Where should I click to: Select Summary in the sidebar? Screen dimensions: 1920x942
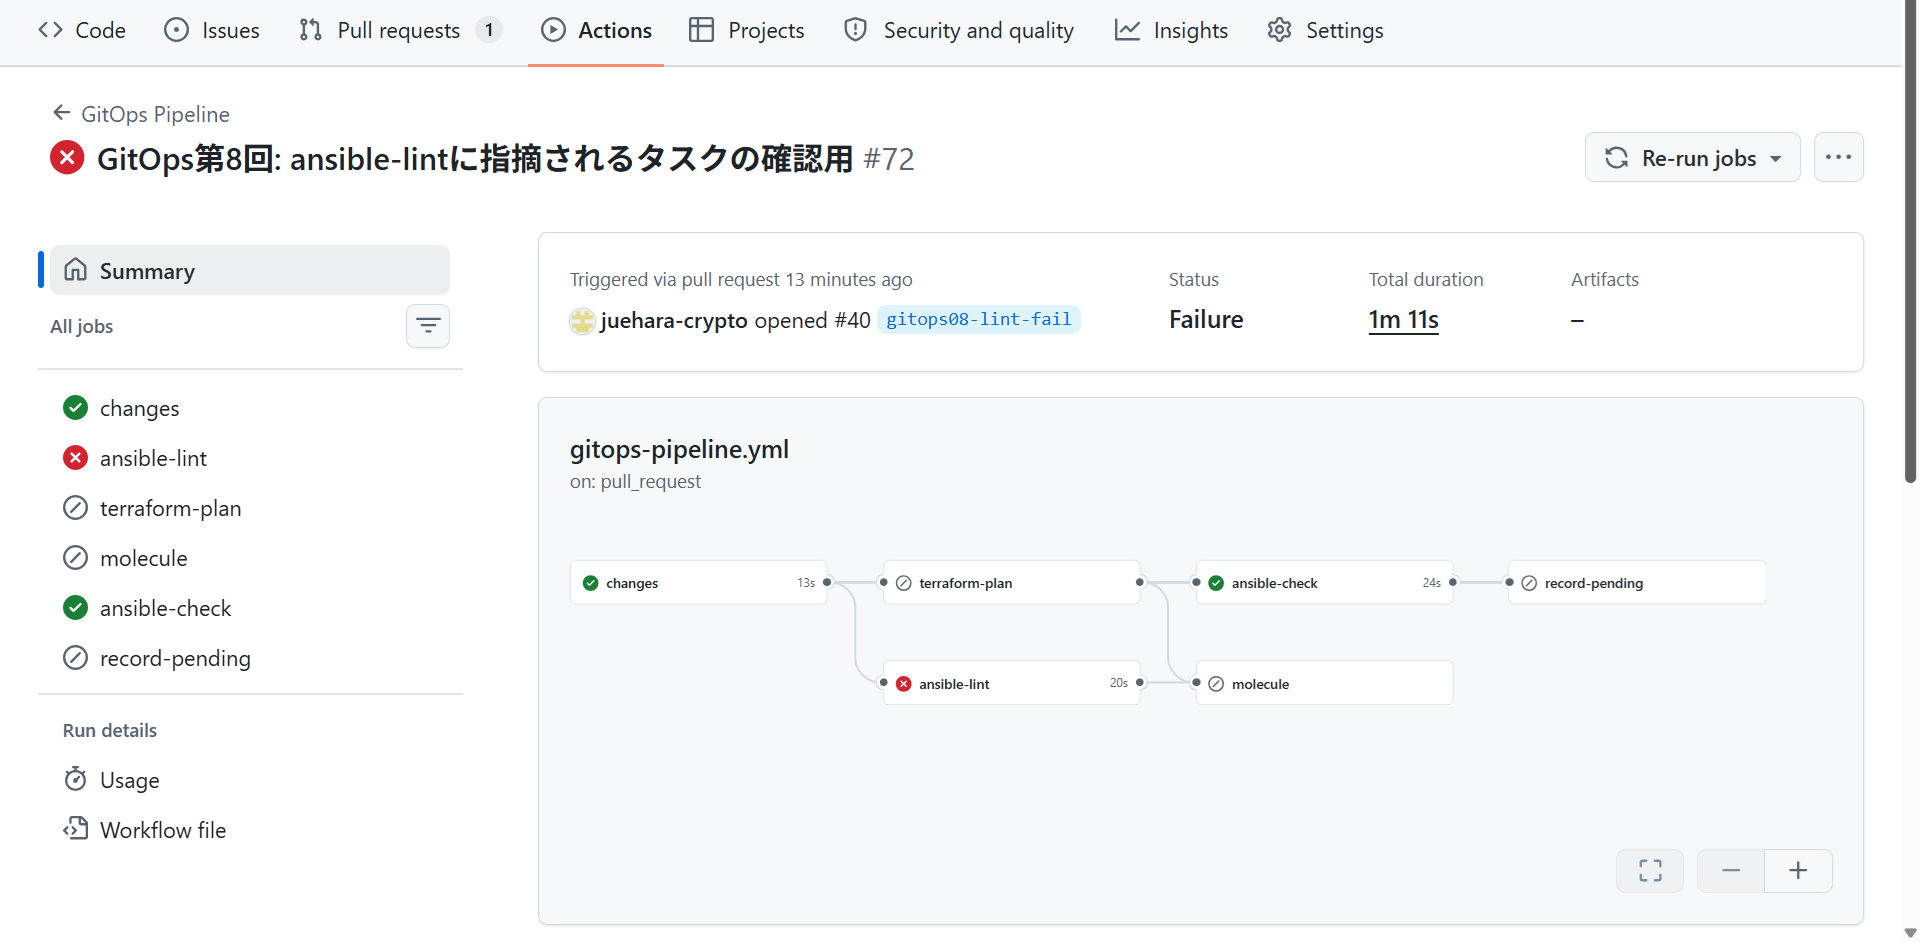(250, 270)
